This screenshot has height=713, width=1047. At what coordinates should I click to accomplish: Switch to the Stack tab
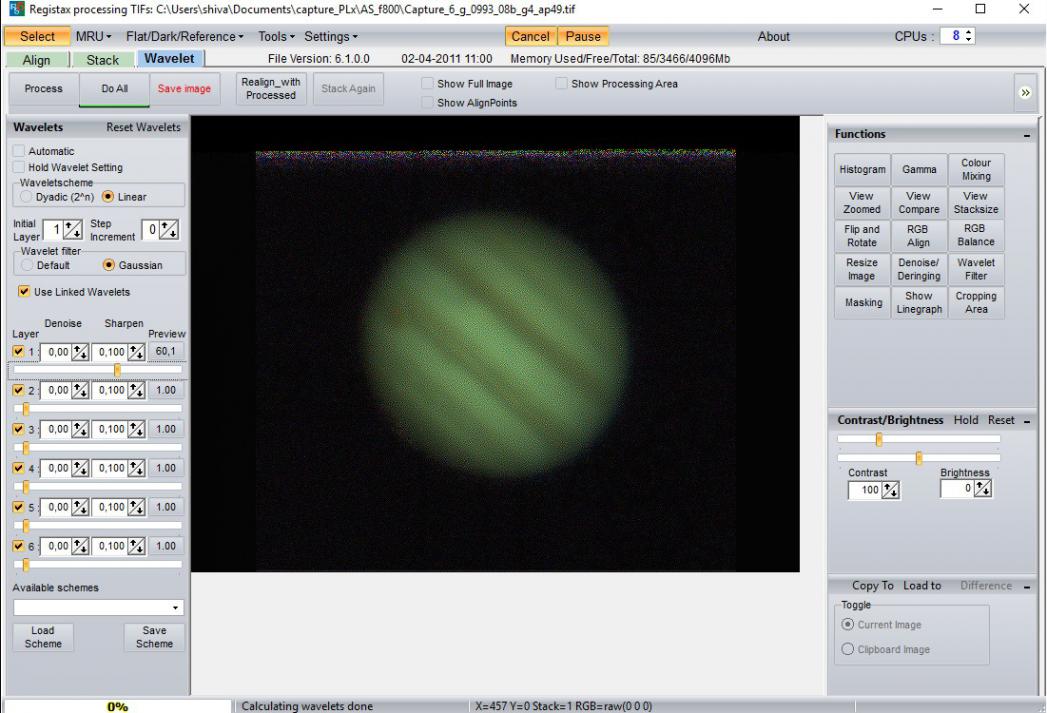pos(102,60)
